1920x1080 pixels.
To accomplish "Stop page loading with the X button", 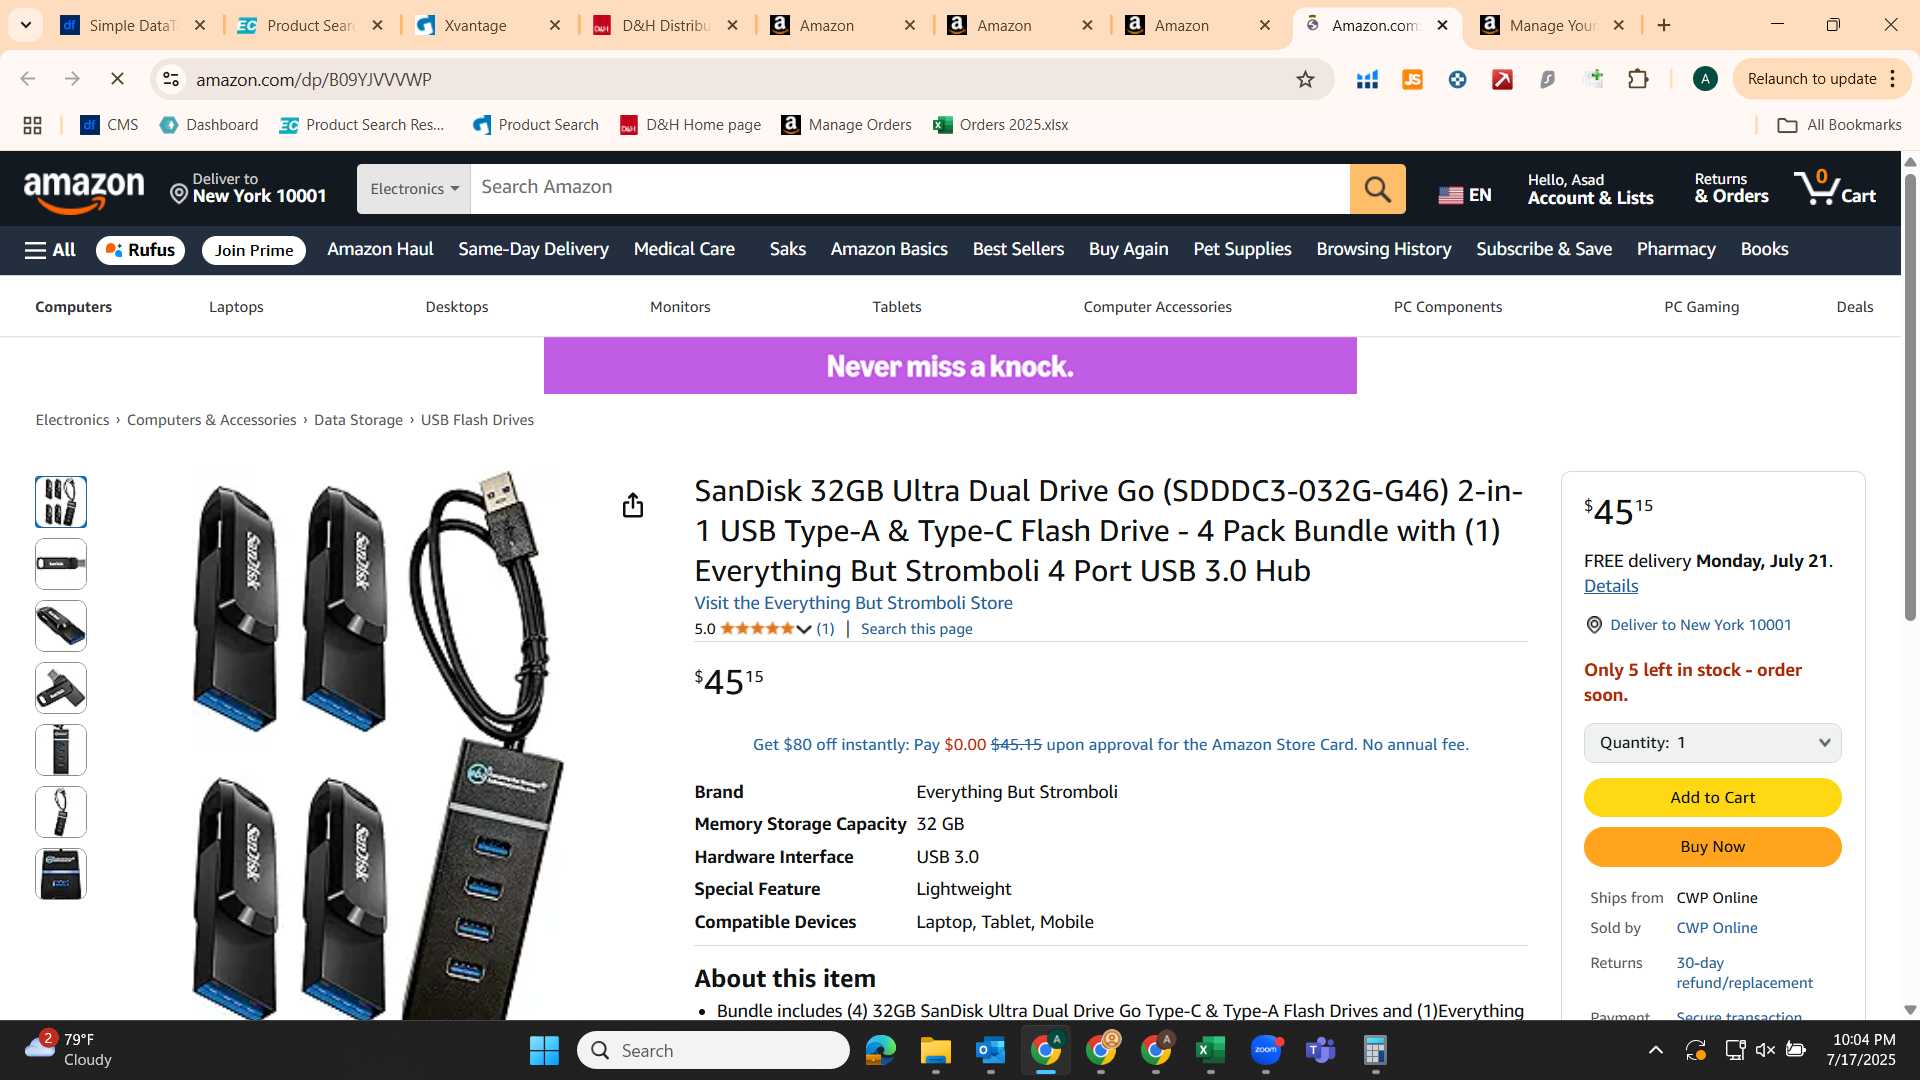I will (117, 79).
